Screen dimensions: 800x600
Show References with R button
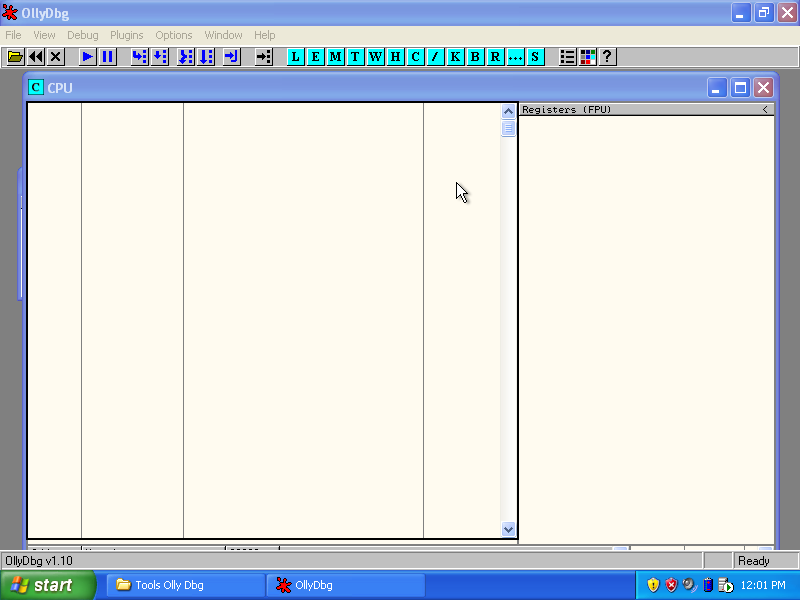tap(495, 57)
